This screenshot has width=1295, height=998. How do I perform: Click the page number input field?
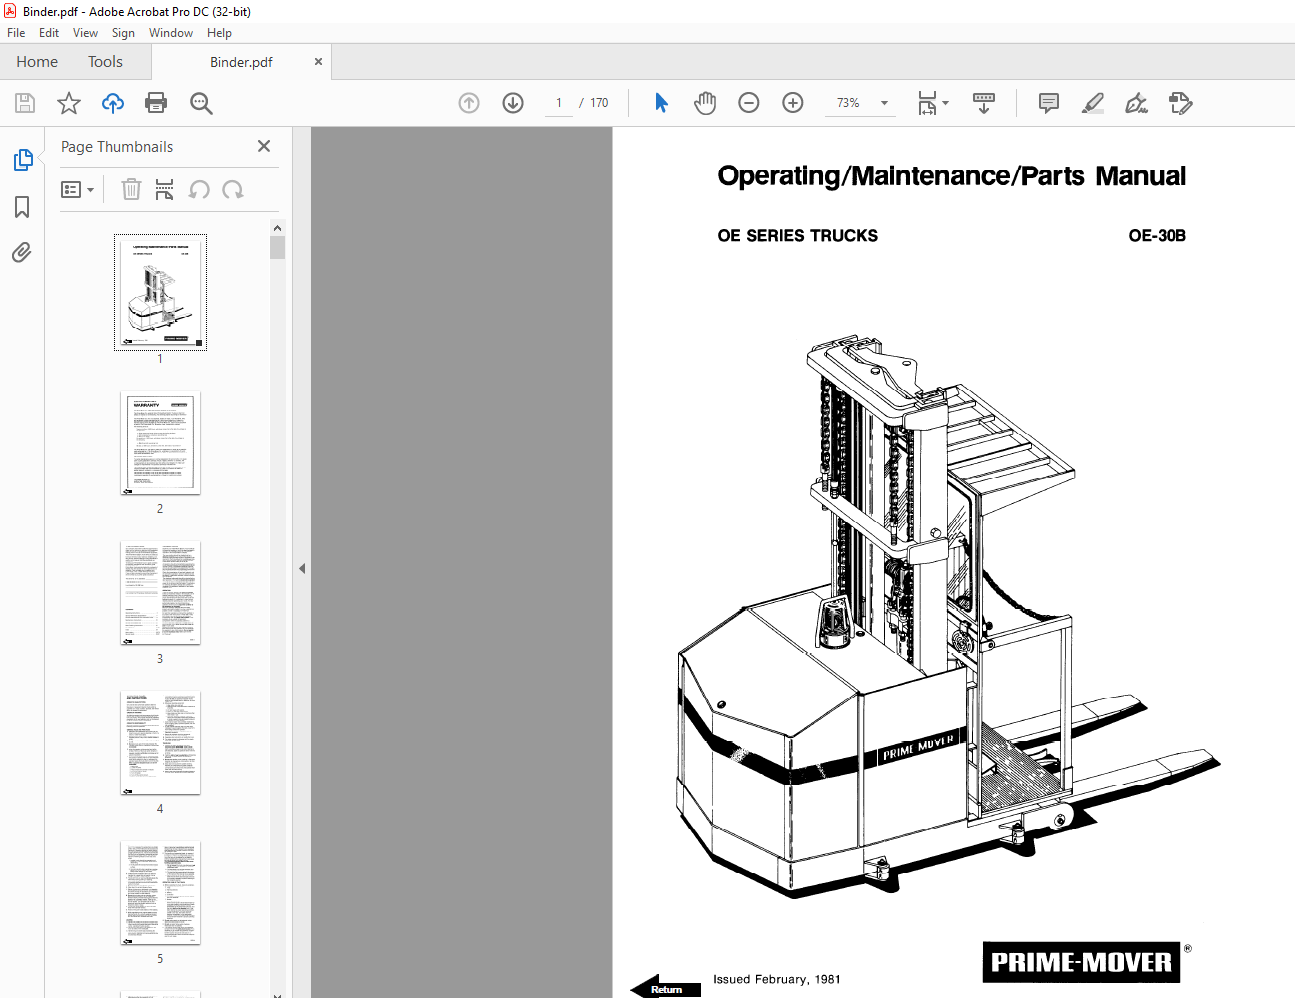[x=559, y=103]
